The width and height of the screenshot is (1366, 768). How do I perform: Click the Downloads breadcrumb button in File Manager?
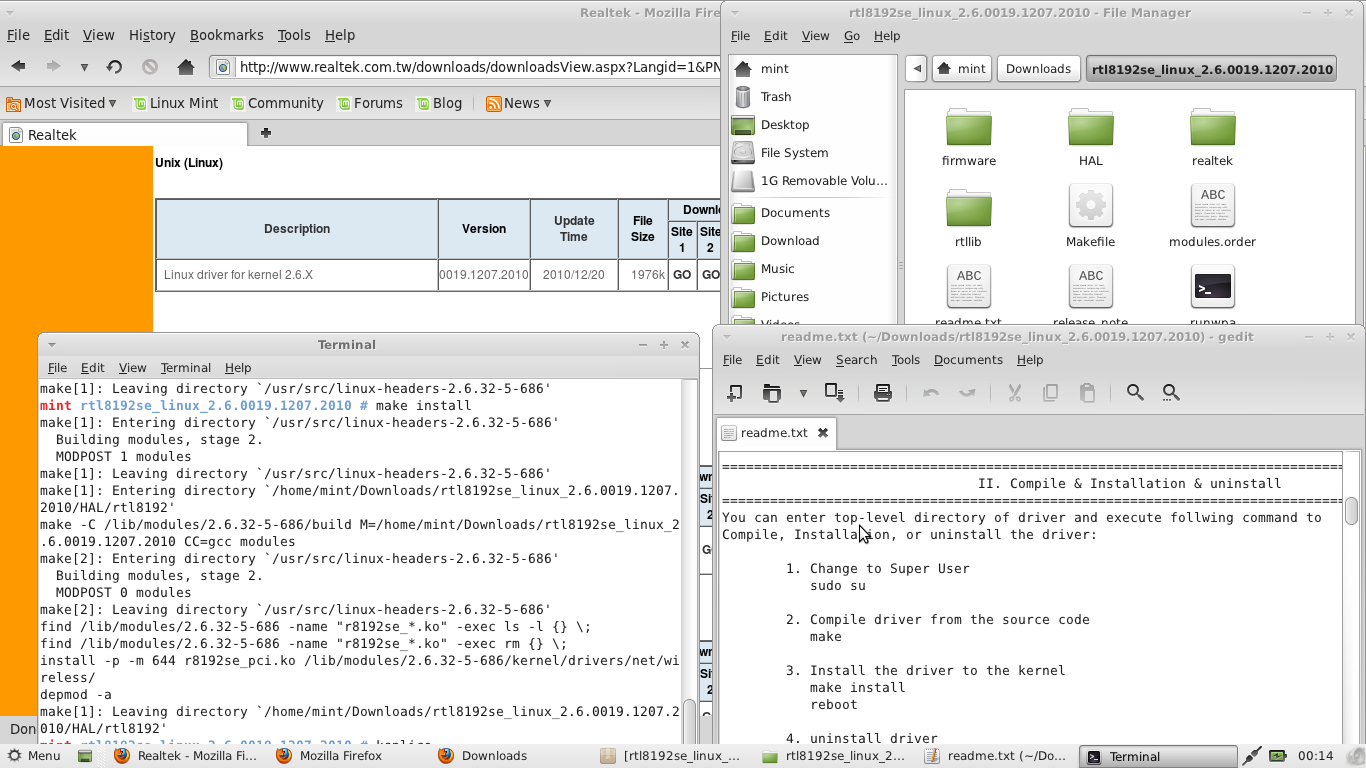1038,68
